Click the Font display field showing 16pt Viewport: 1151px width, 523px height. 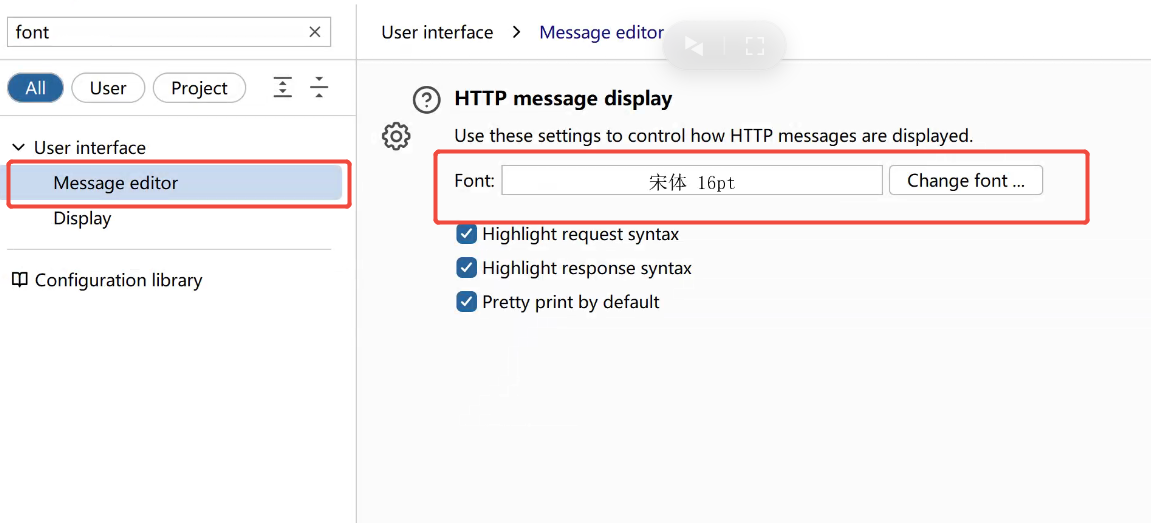(691, 181)
